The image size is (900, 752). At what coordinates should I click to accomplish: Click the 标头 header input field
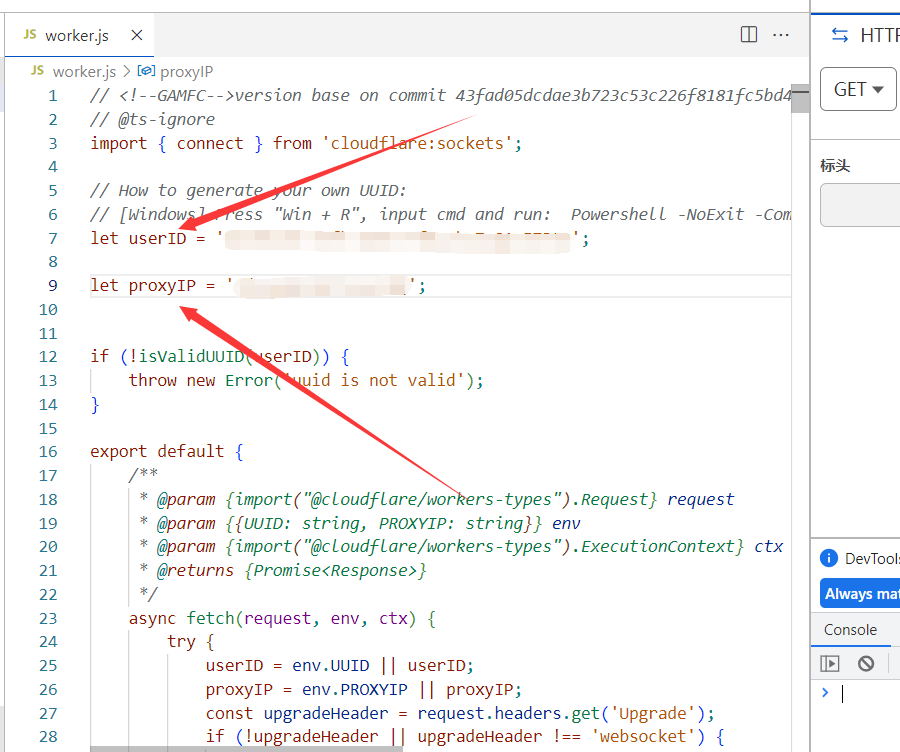[x=862, y=205]
